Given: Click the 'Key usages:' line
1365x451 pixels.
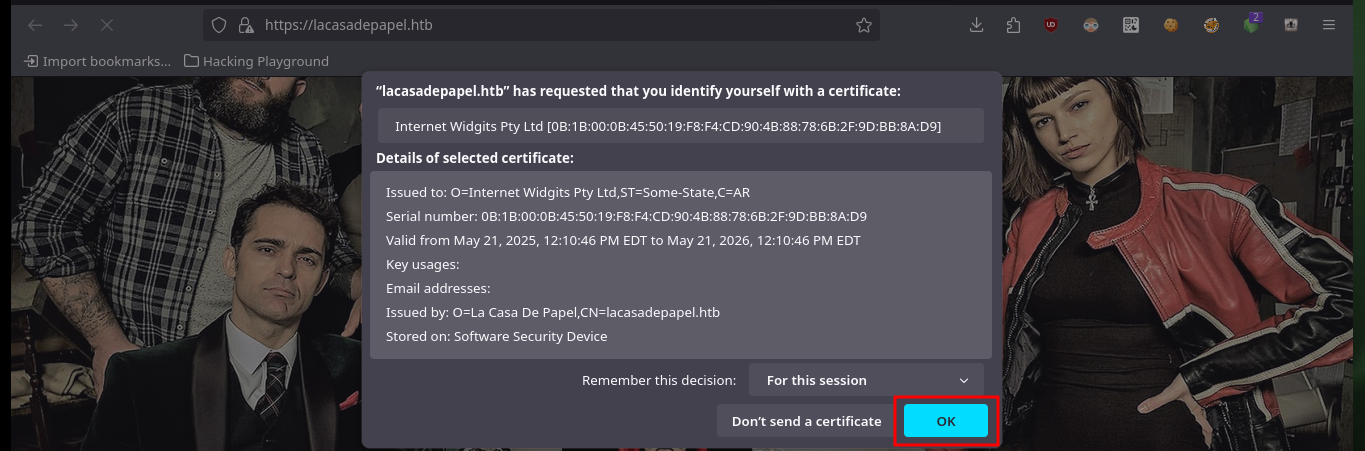Looking at the screenshot, I should [422, 264].
